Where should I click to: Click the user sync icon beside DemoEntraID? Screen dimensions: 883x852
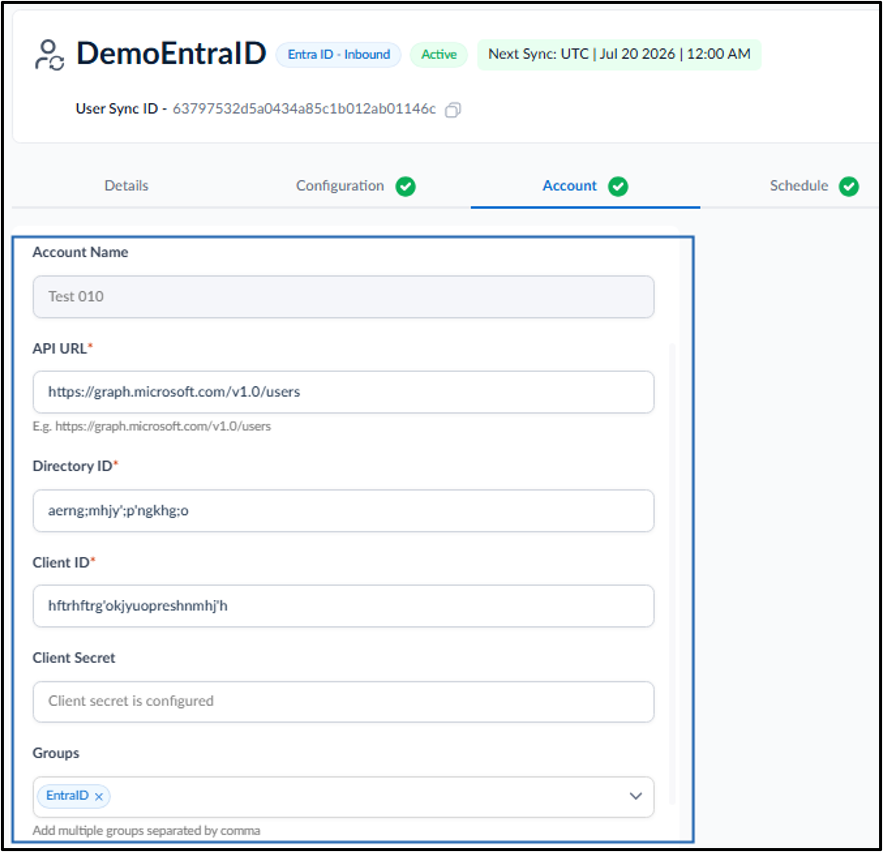tap(50, 55)
